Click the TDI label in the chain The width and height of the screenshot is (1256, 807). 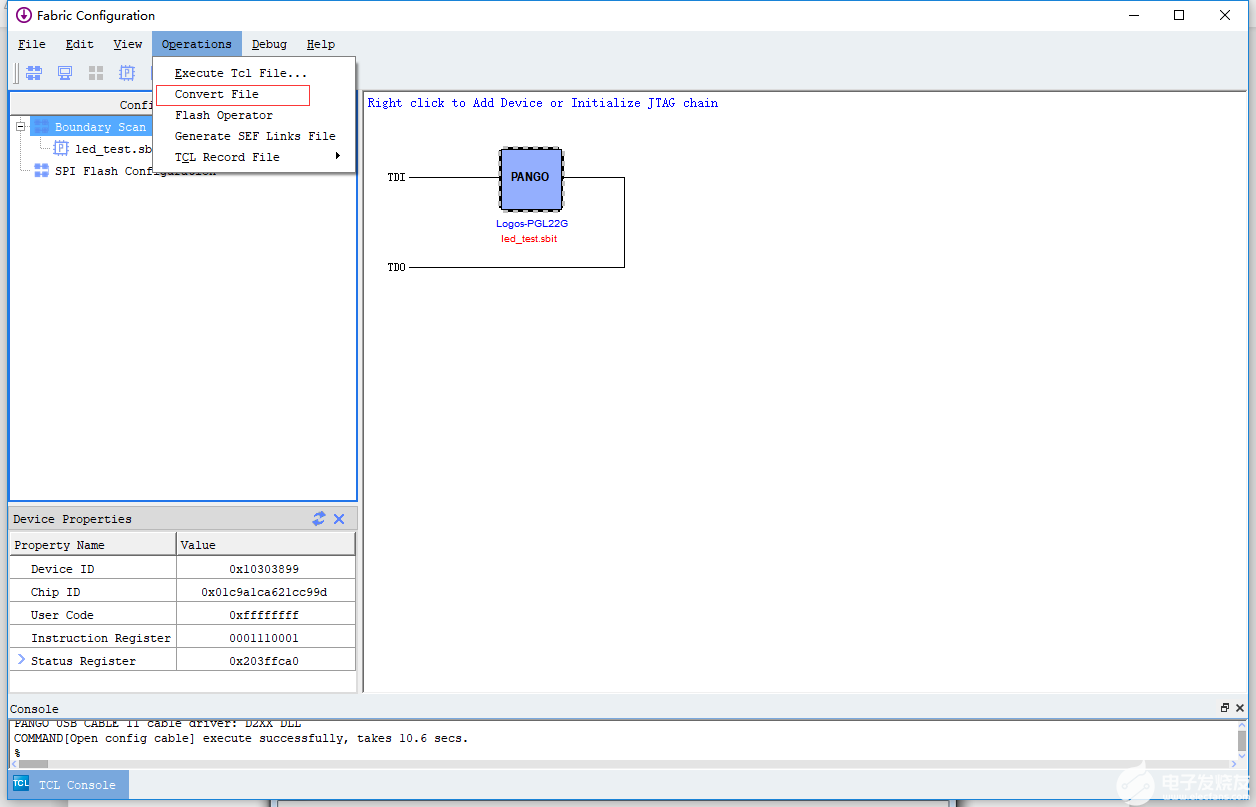point(397,177)
